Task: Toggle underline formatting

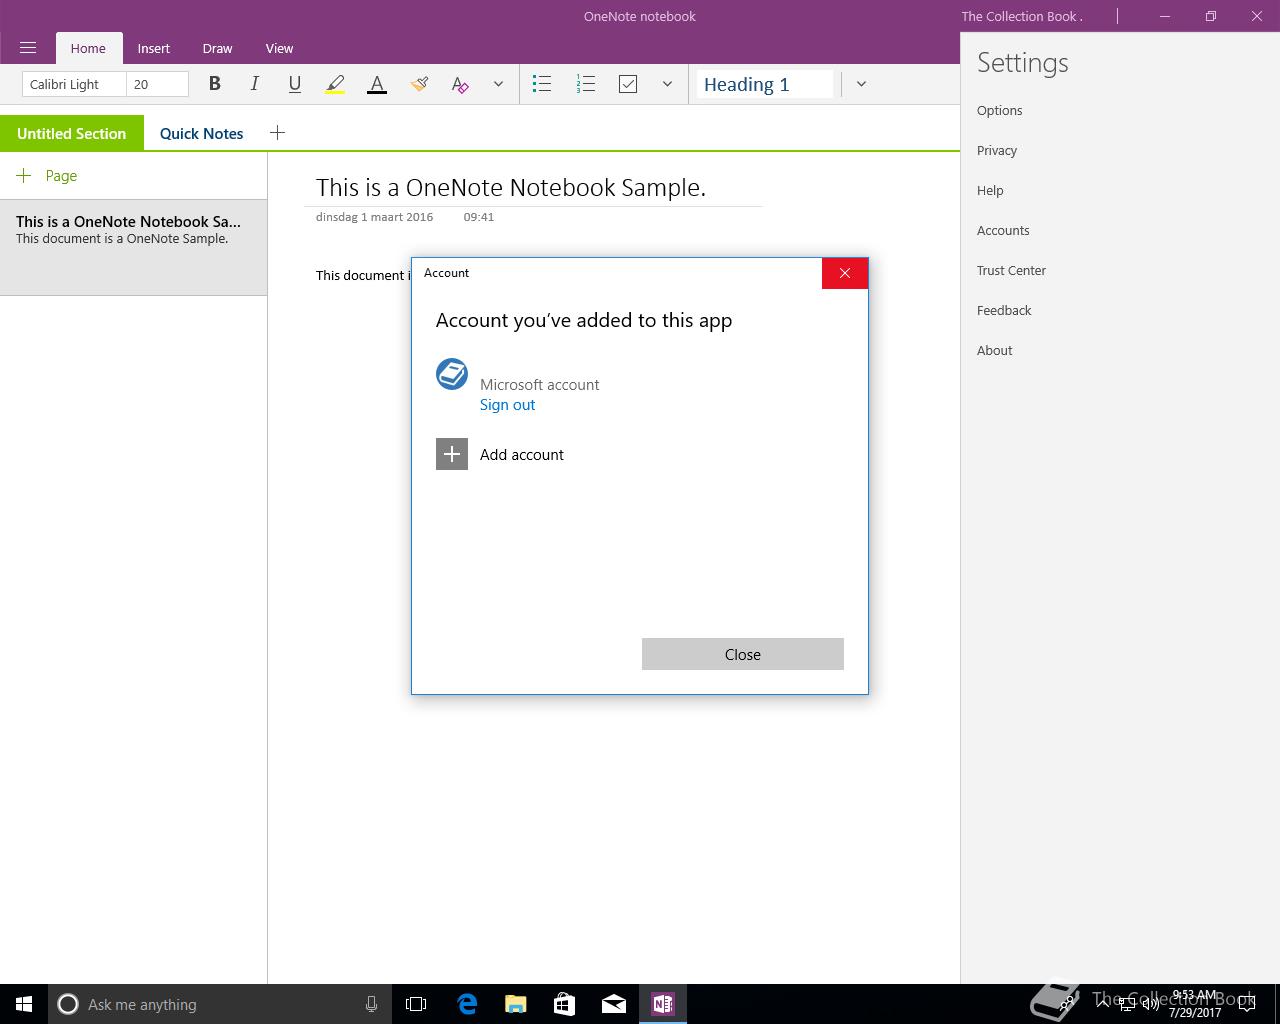Action: pos(294,84)
